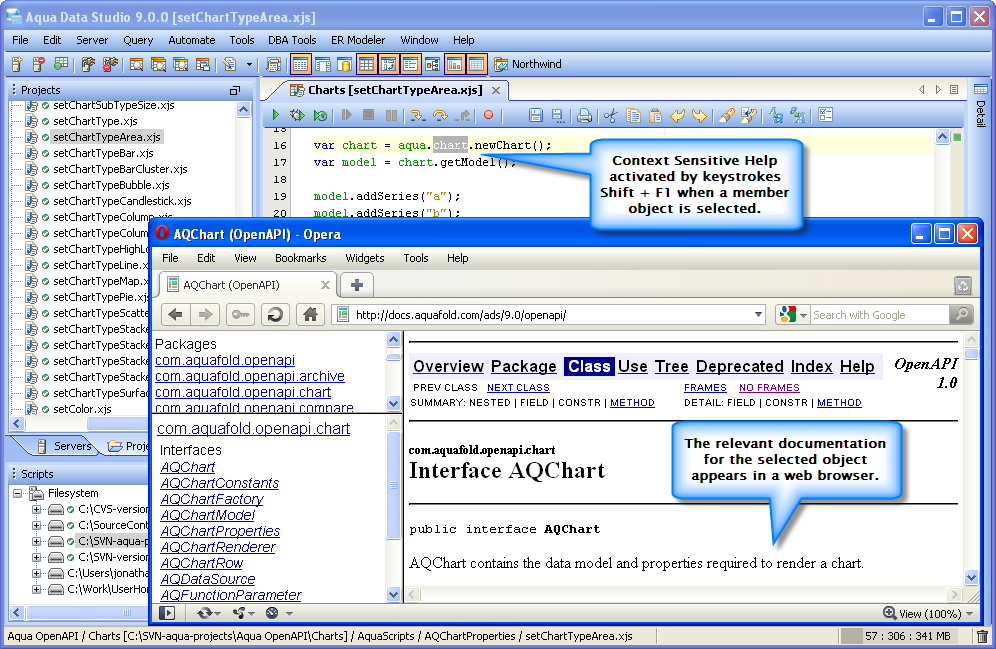The height and width of the screenshot is (649, 996).
Task: Open Widgets menu in Opera
Action: [x=365, y=258]
